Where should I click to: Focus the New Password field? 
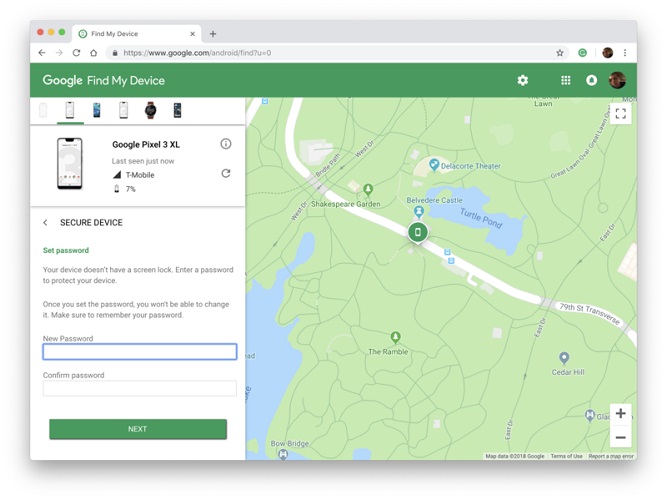point(140,351)
